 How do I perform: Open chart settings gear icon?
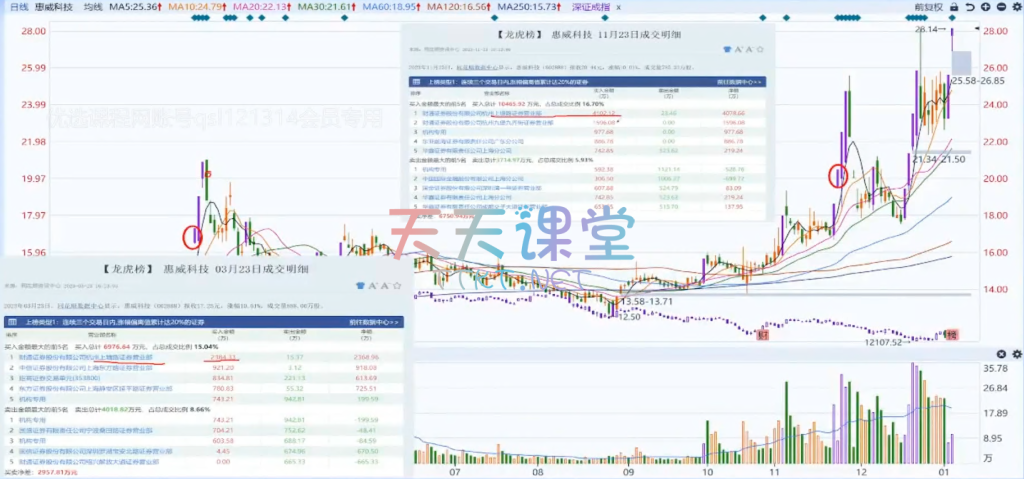1017,6
